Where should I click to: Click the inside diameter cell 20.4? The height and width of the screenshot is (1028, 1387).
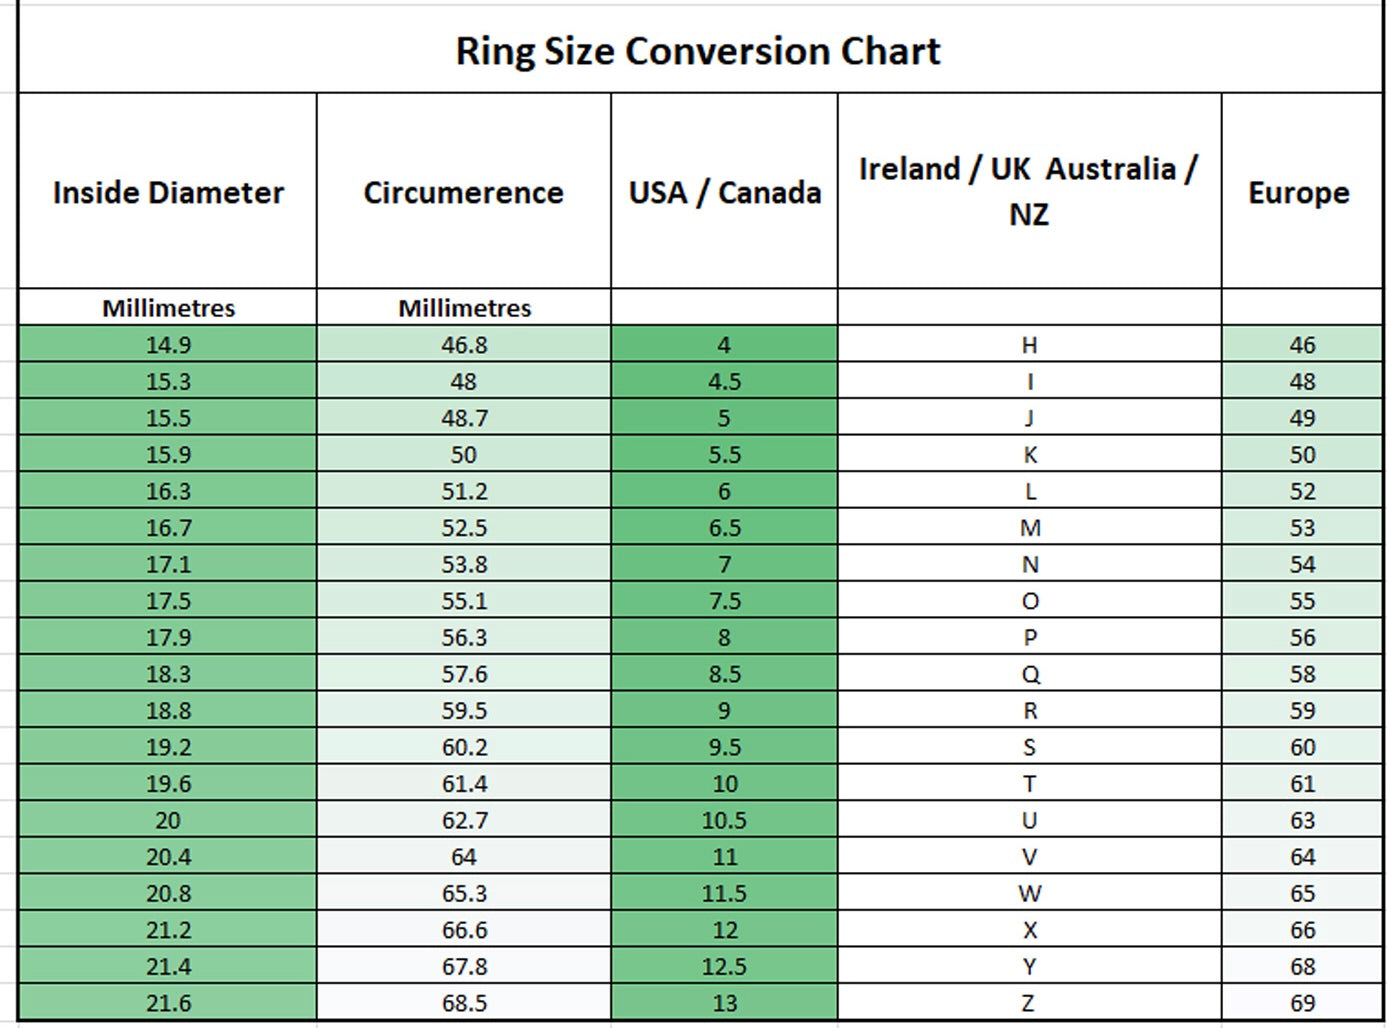[168, 857]
